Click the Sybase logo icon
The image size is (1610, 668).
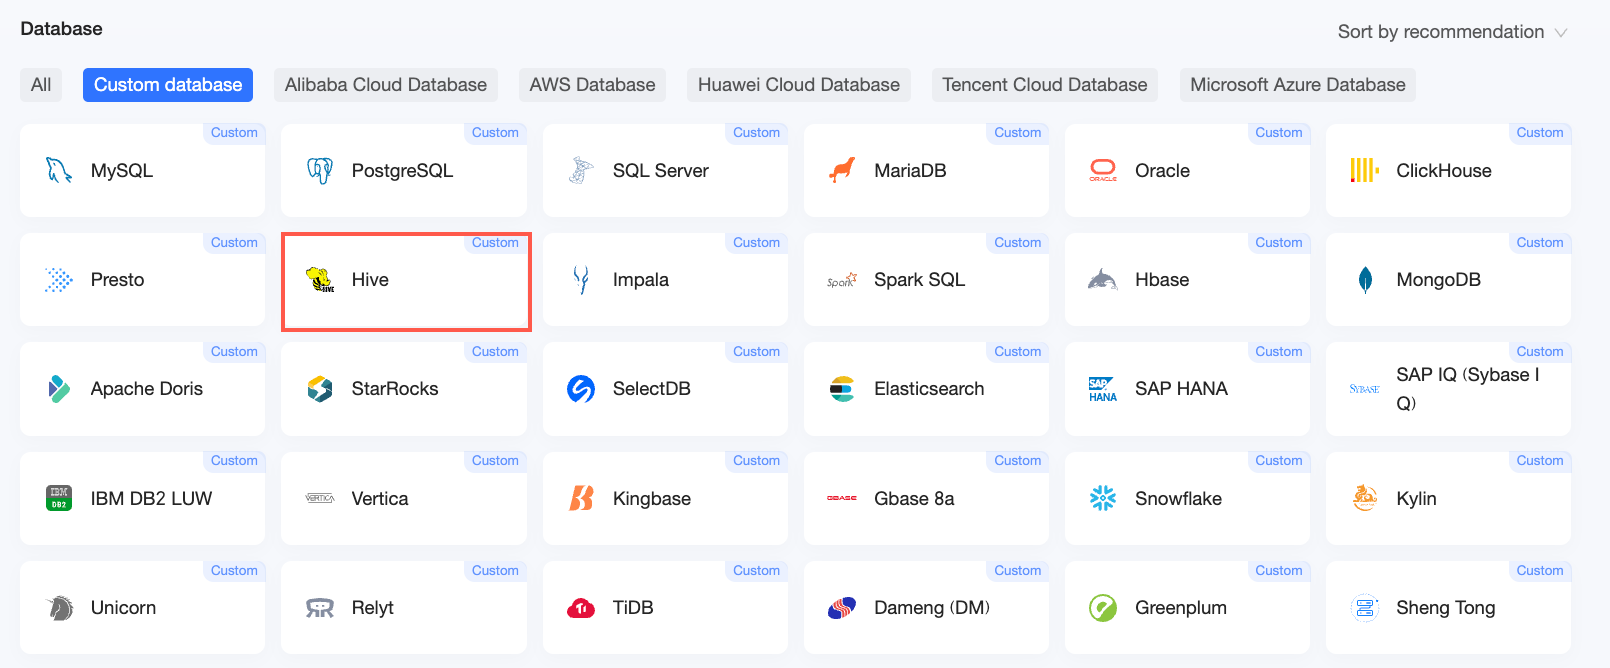pos(1364,389)
